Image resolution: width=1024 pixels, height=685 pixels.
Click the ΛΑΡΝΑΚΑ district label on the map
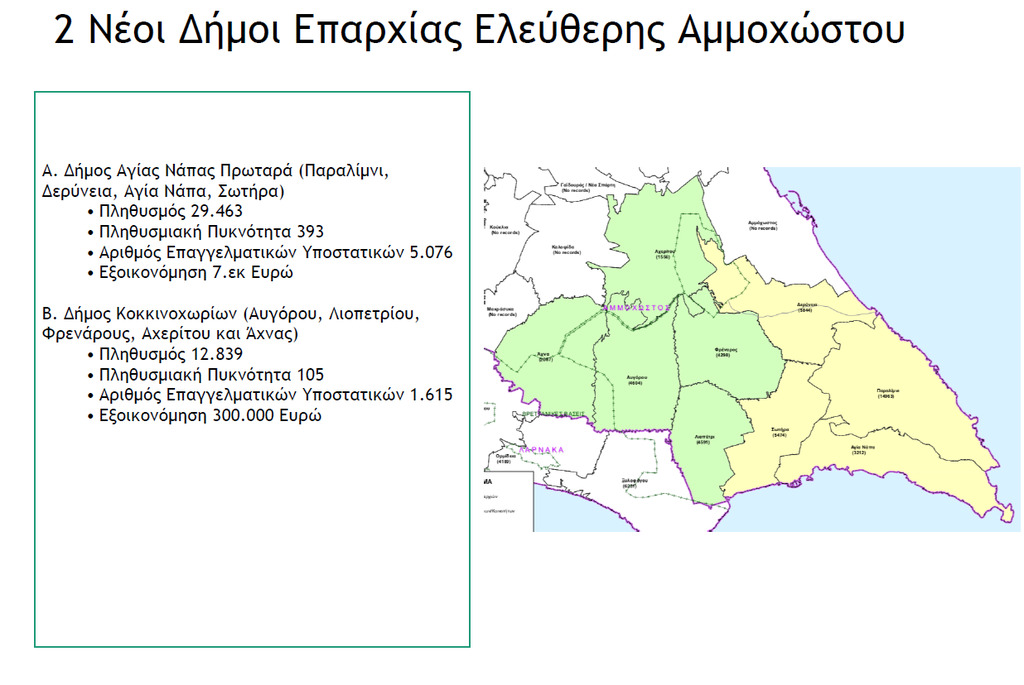tap(541, 450)
